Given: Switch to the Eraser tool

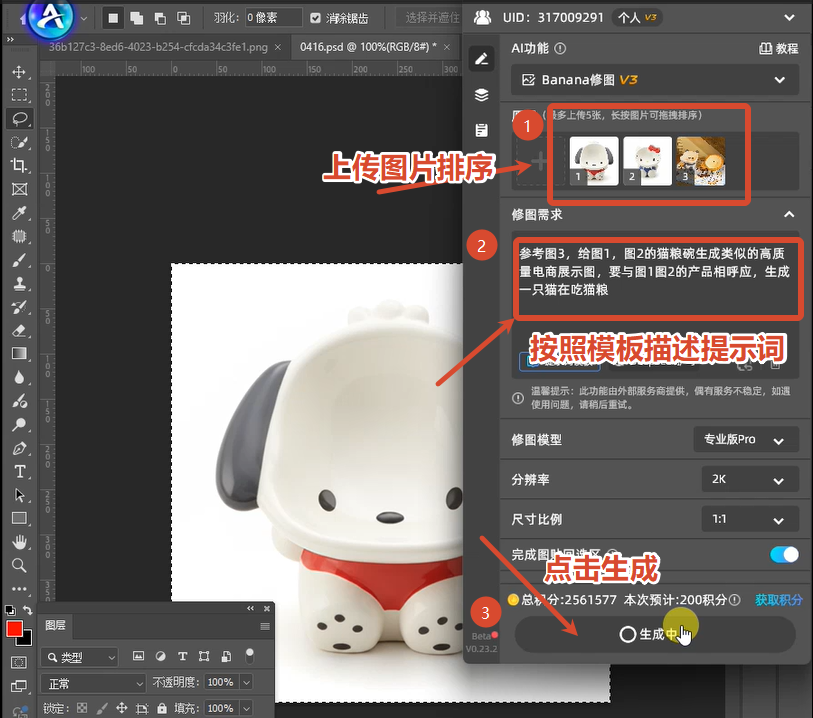Looking at the screenshot, I should [20, 331].
